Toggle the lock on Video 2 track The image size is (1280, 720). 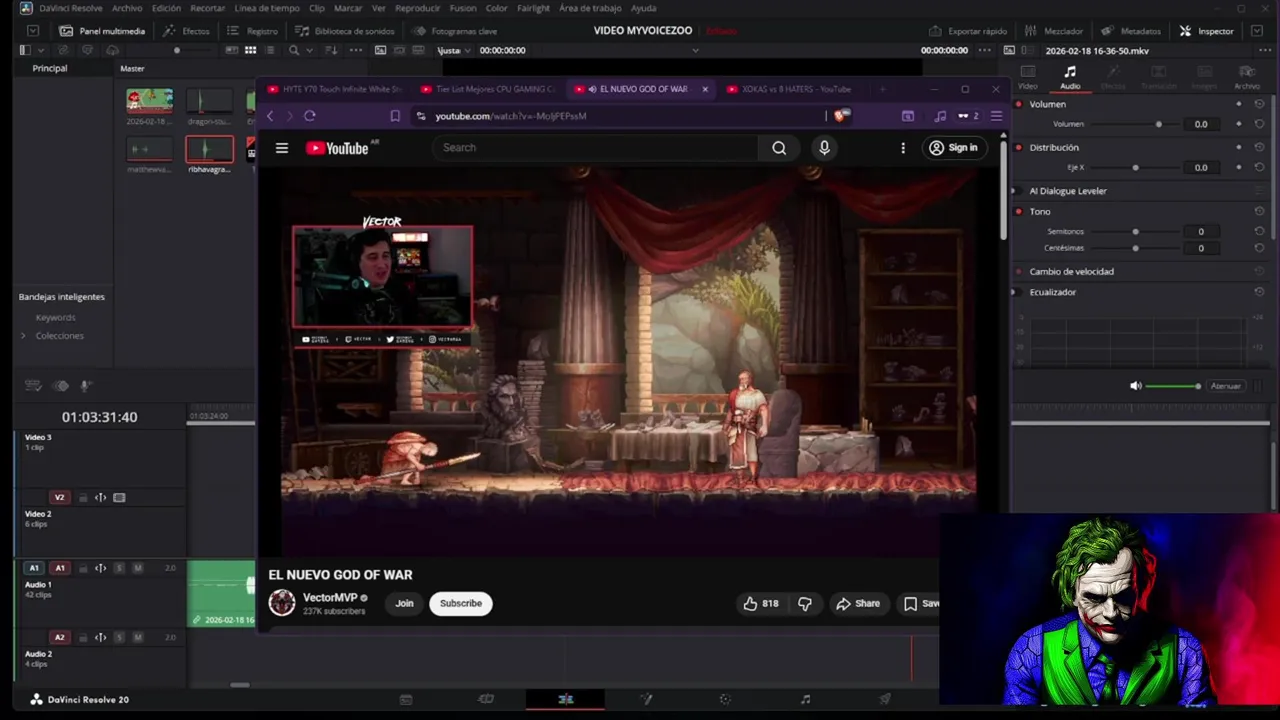tap(83, 498)
